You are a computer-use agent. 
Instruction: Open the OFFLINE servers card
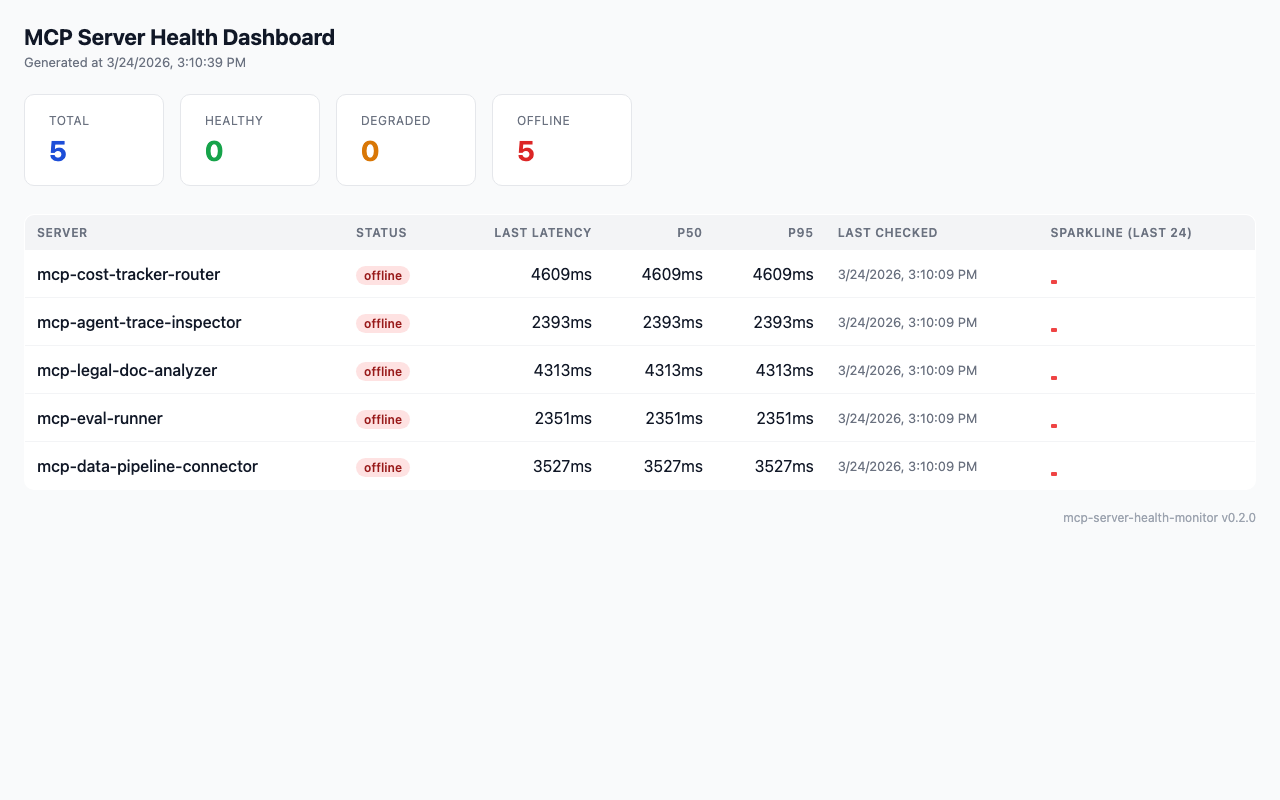click(561, 140)
